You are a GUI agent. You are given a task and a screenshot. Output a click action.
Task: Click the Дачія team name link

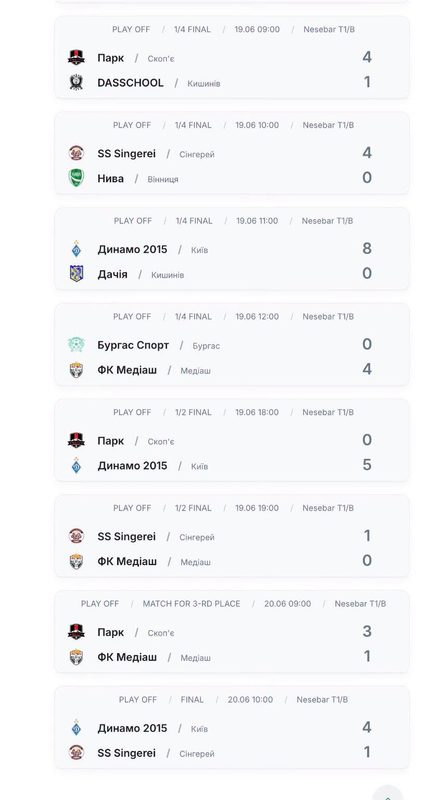pyautogui.click(x=112, y=274)
